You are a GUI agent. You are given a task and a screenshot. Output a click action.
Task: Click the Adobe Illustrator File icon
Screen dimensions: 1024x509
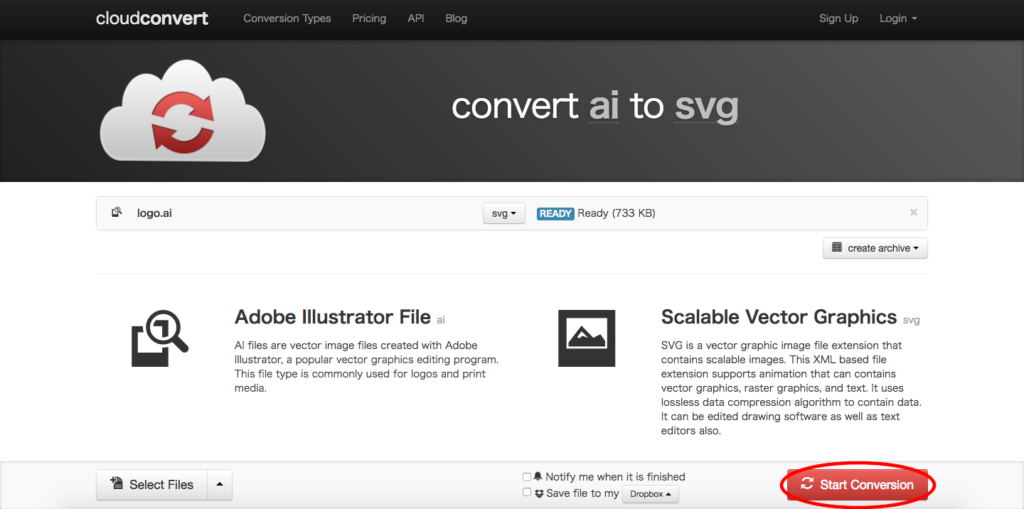pyautogui.click(x=160, y=337)
